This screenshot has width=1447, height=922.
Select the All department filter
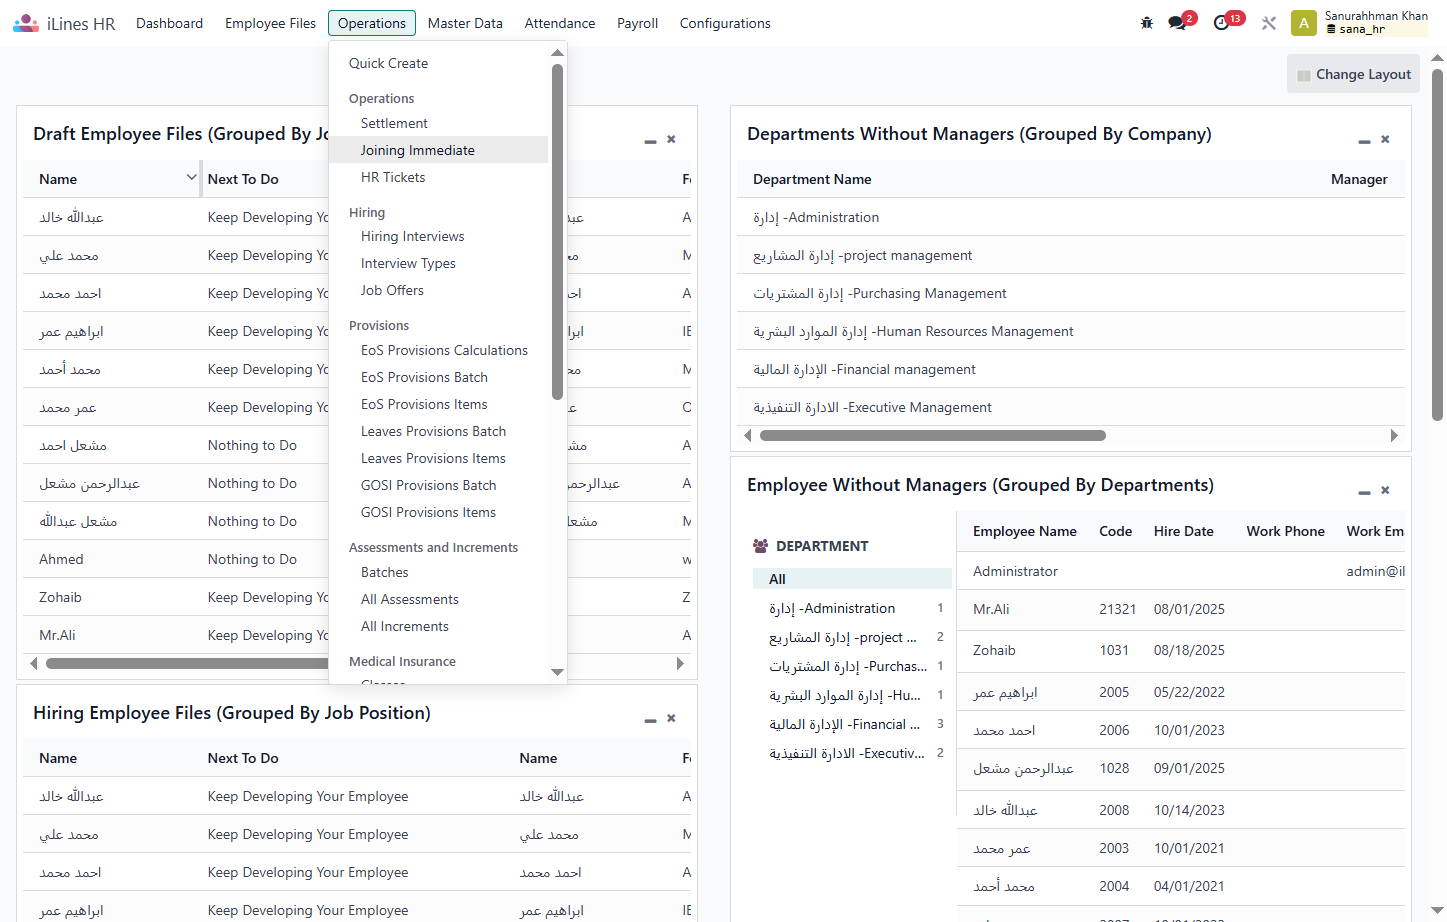coord(852,579)
